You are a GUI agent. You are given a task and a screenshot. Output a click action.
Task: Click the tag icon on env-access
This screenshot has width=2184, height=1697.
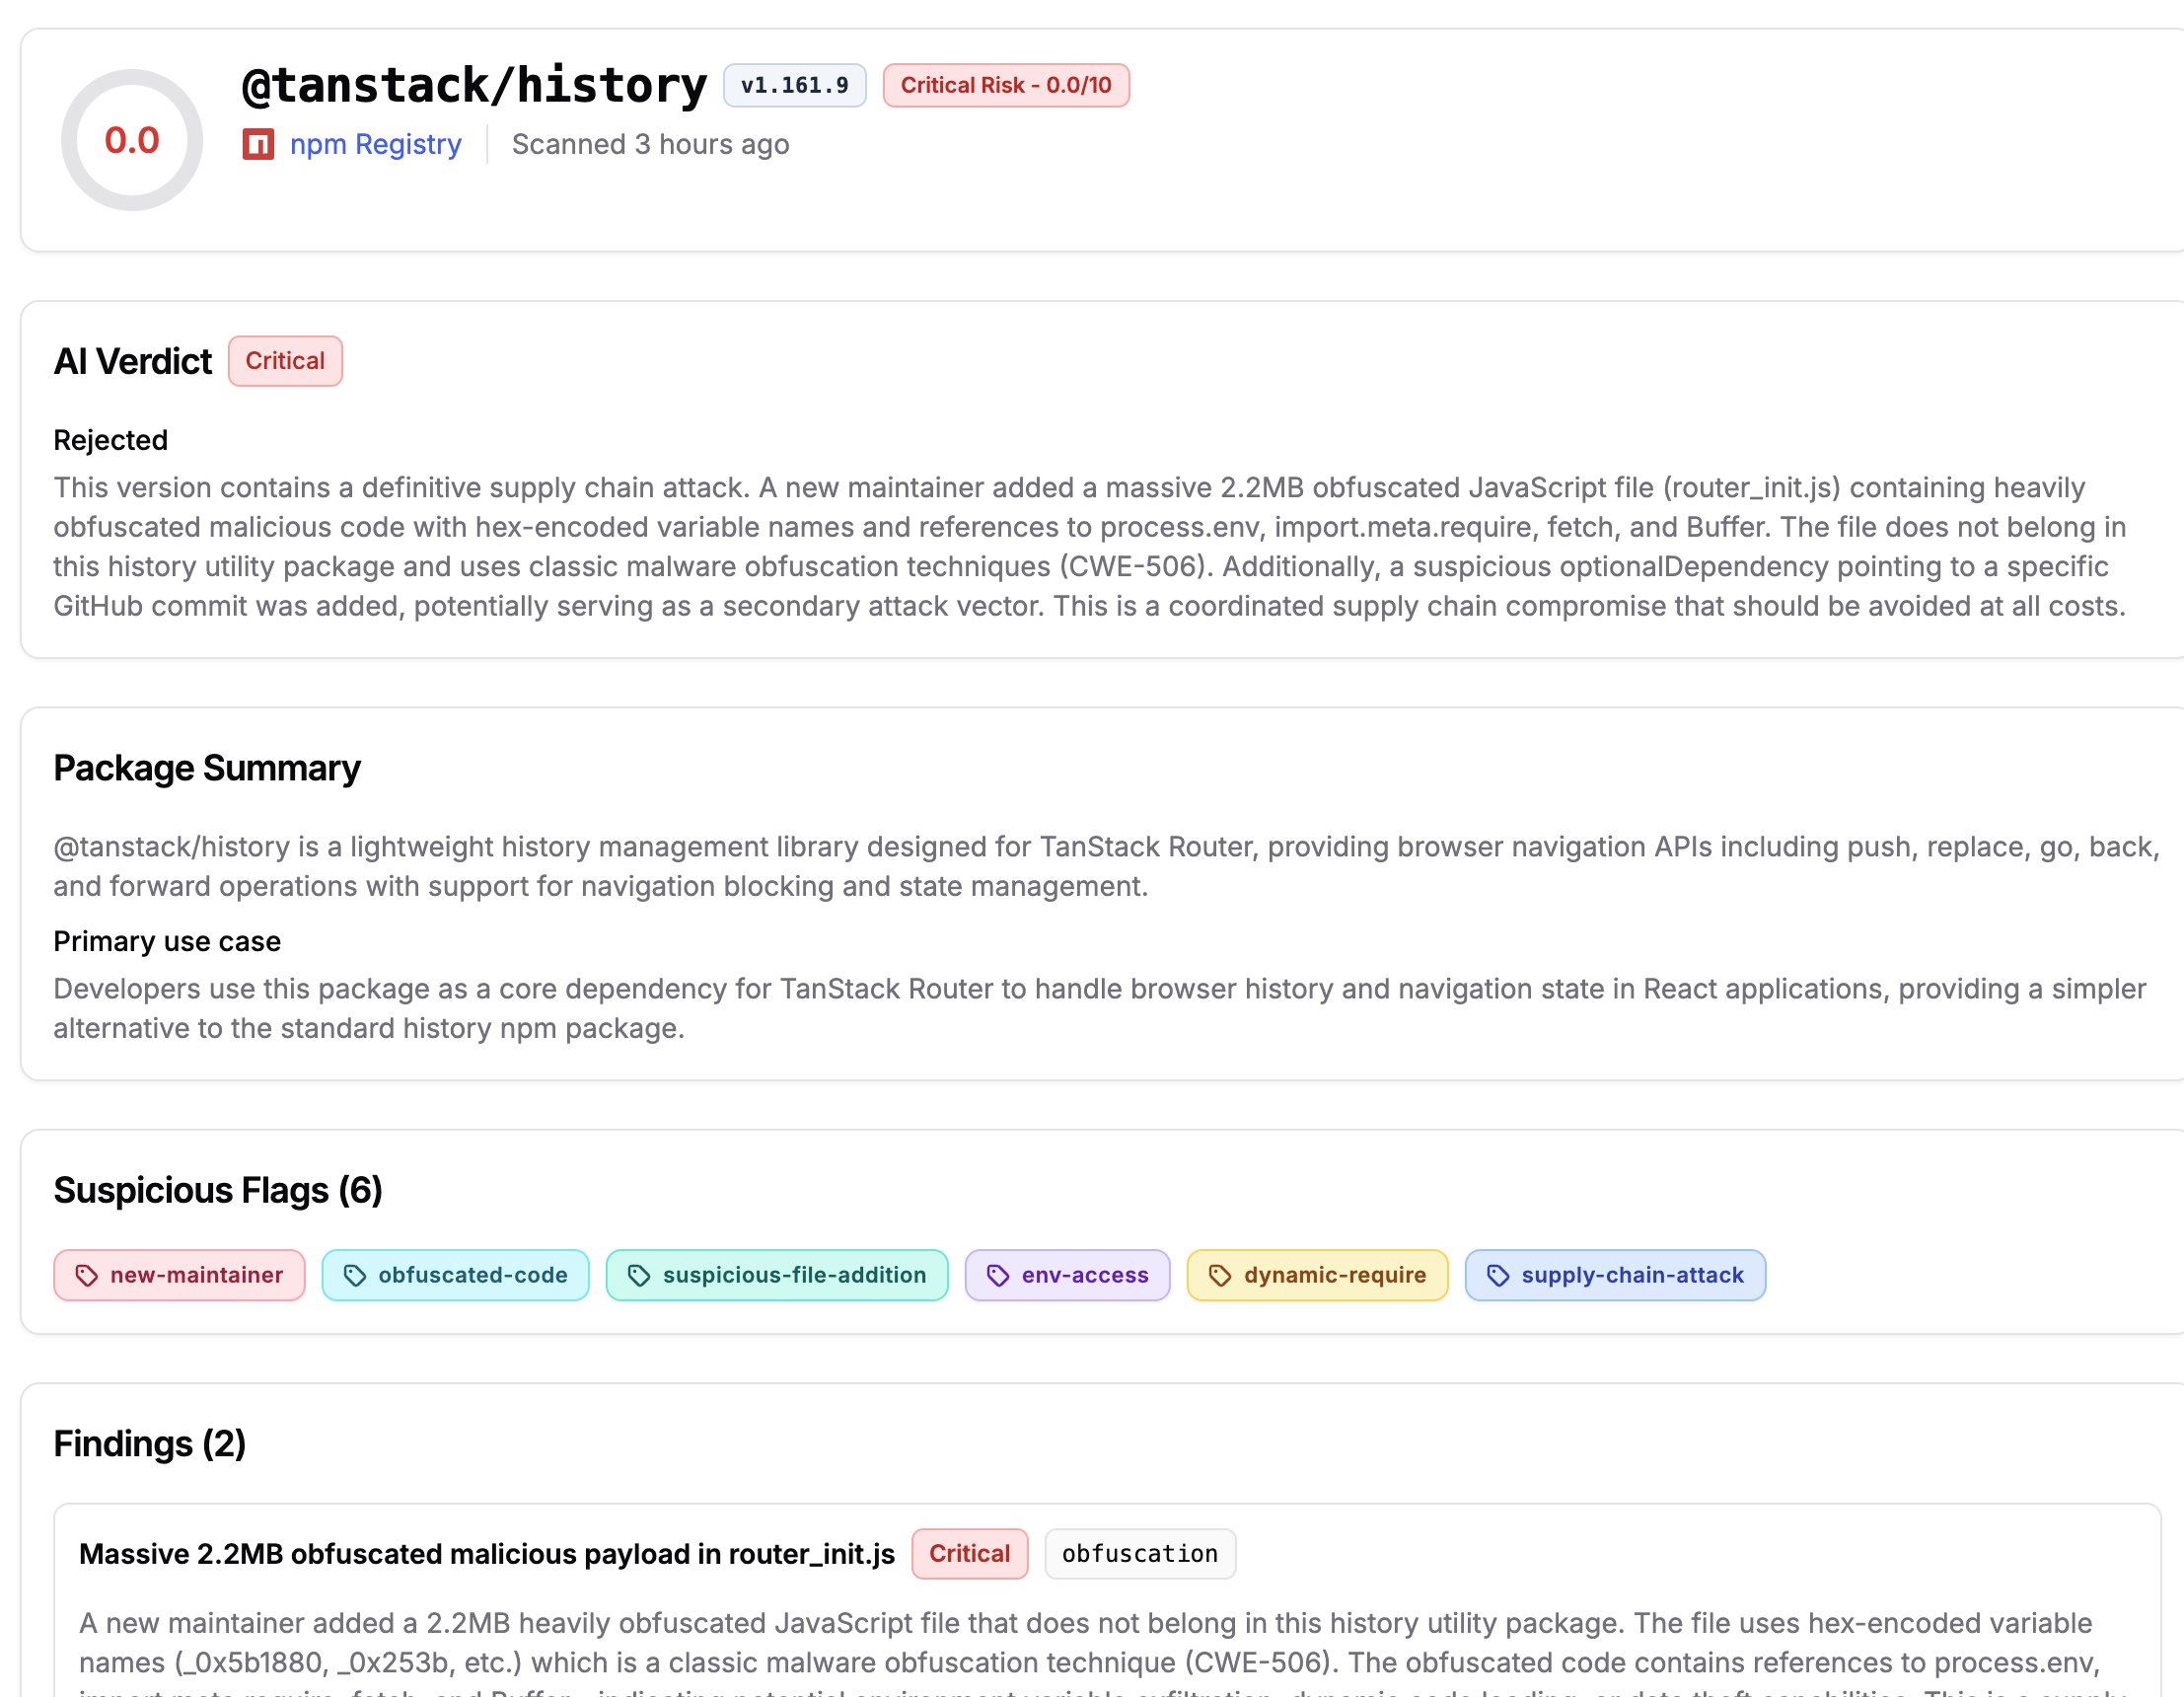pos(998,1275)
